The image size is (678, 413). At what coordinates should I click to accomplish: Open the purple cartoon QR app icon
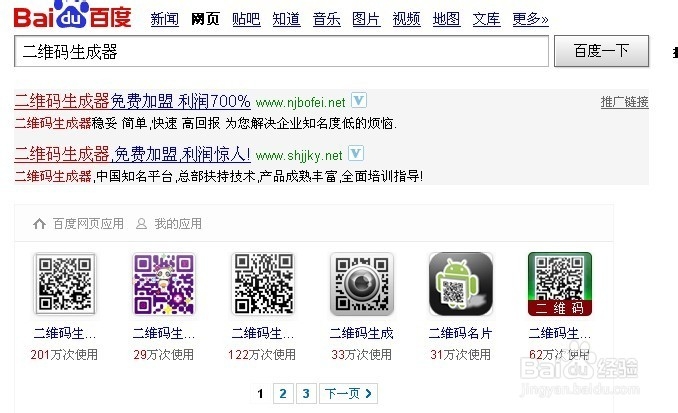point(164,284)
